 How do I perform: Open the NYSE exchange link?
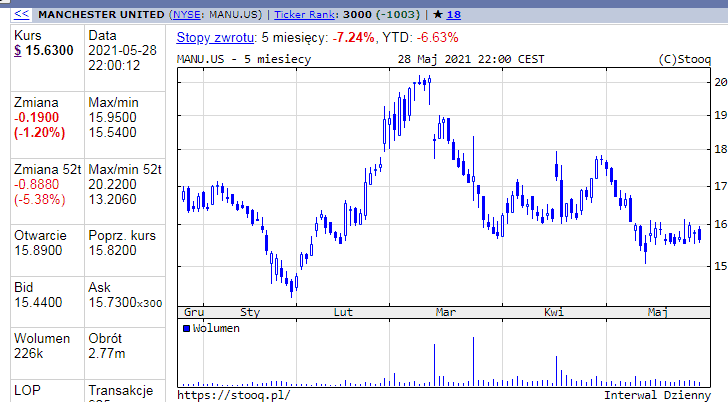click(x=187, y=15)
